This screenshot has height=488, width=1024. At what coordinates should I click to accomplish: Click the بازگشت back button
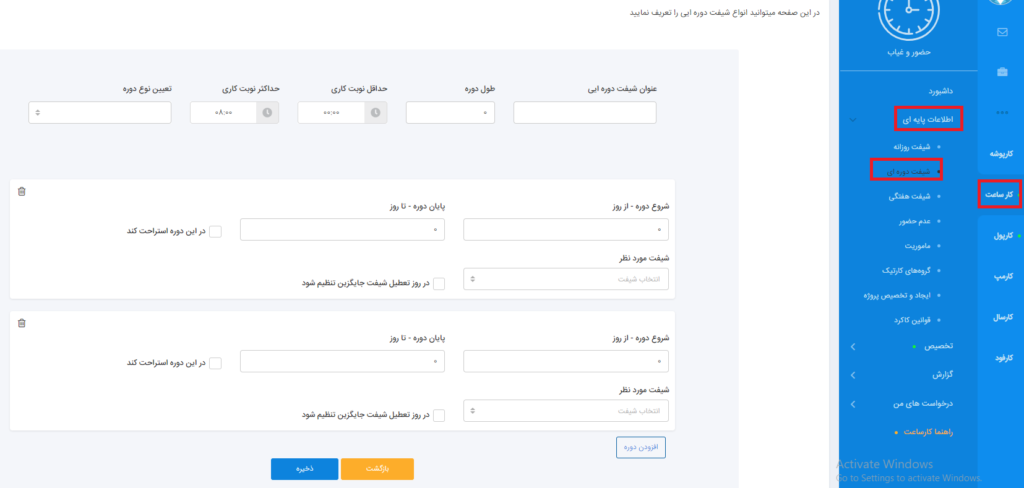377,469
